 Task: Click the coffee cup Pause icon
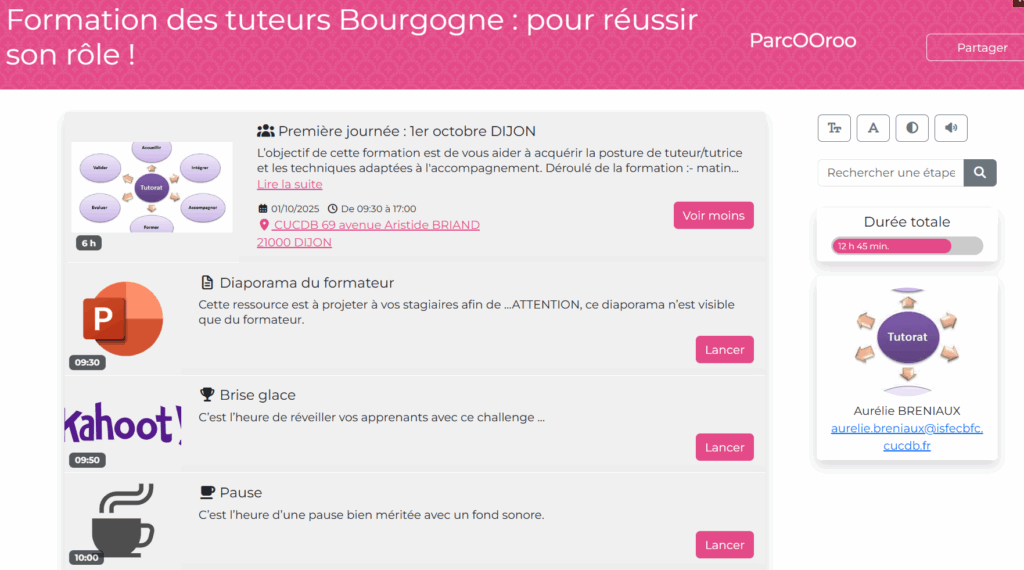pos(123,519)
